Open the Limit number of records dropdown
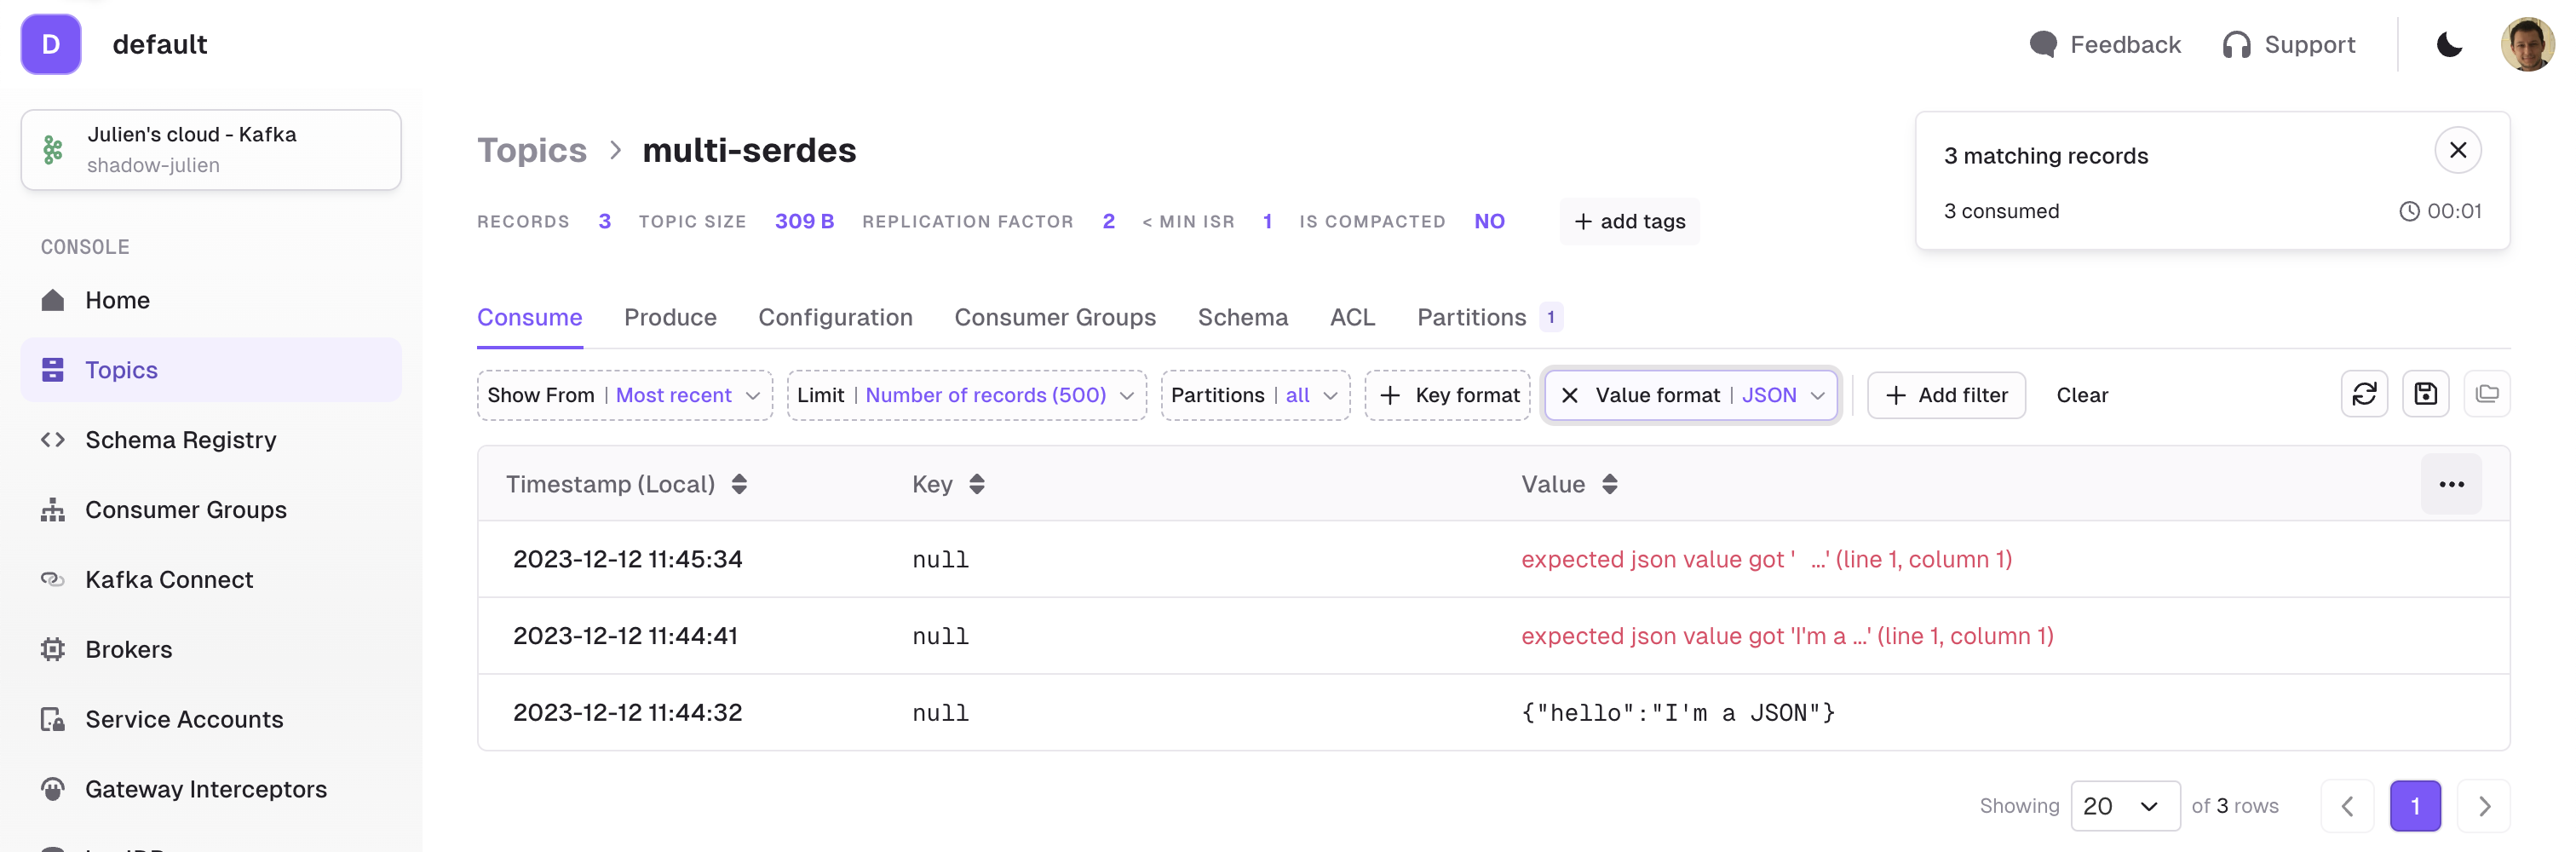The height and width of the screenshot is (852, 2576). [966, 396]
